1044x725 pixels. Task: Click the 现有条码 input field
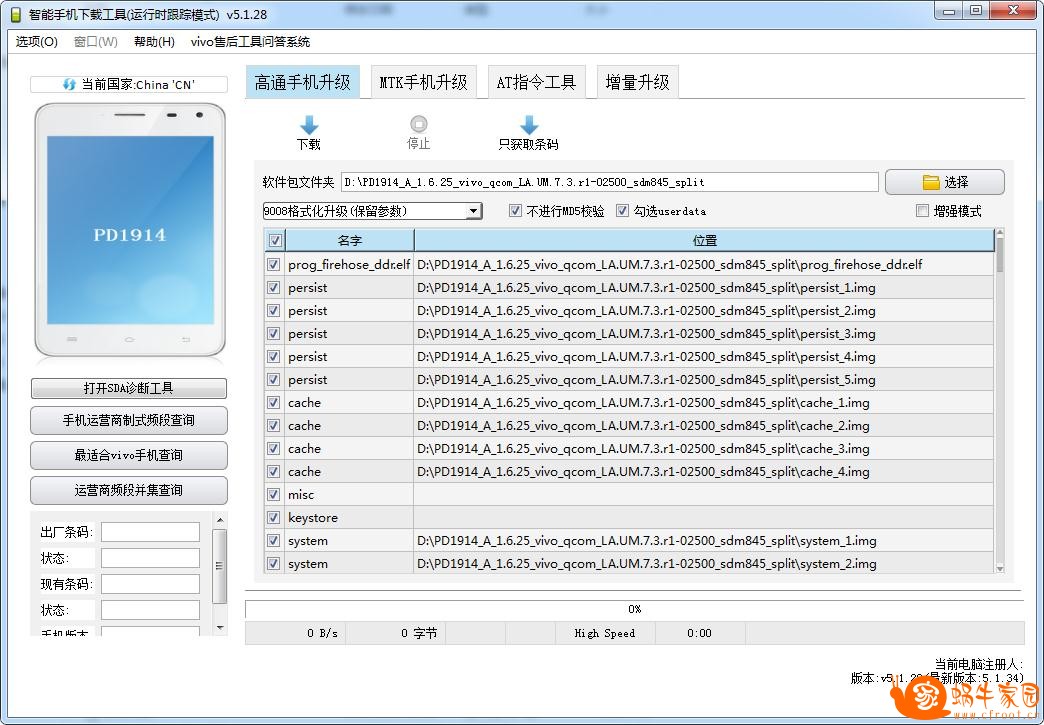click(x=150, y=584)
